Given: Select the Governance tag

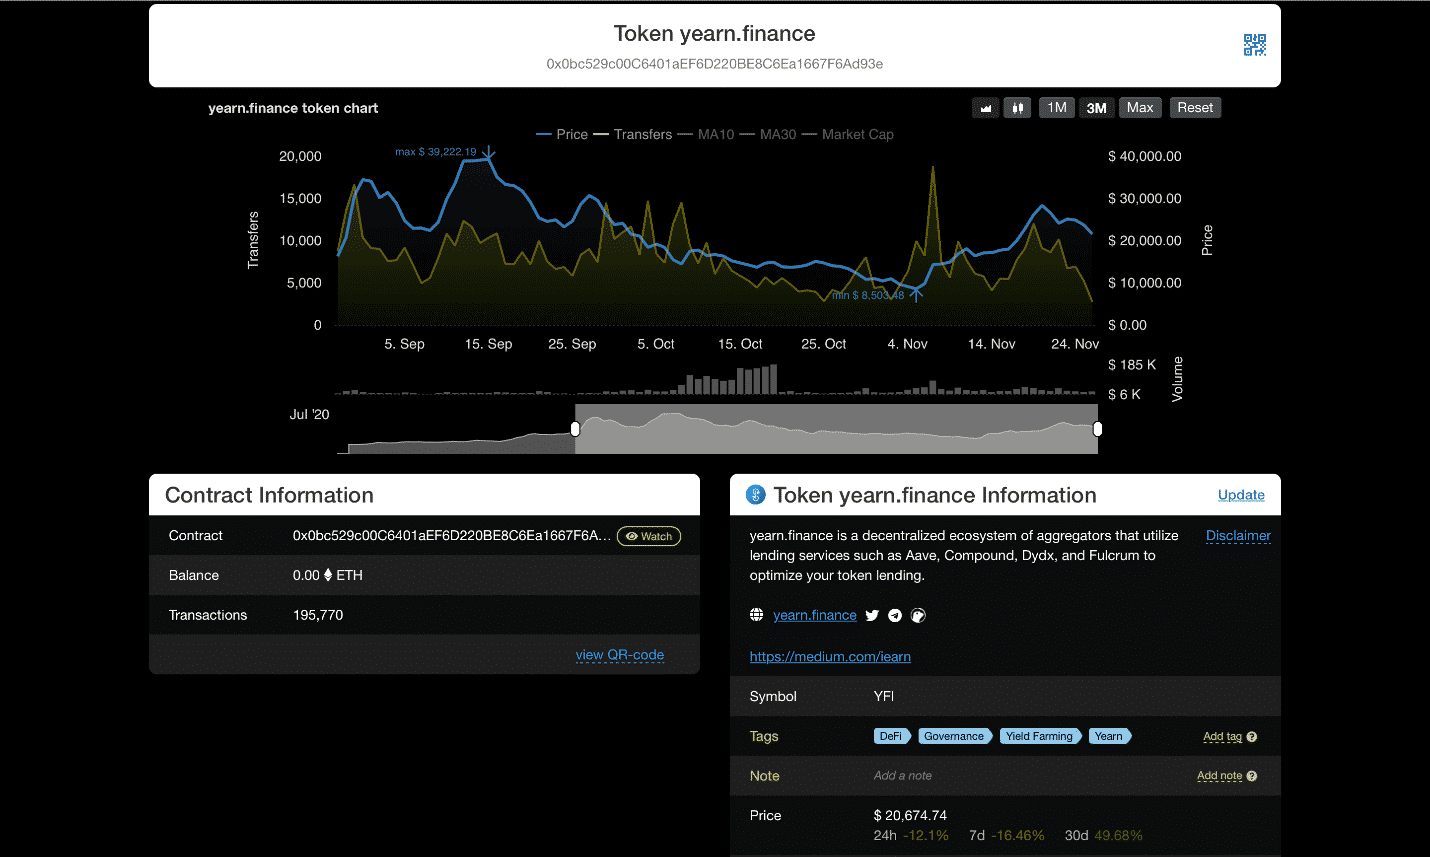Looking at the screenshot, I should pos(954,736).
